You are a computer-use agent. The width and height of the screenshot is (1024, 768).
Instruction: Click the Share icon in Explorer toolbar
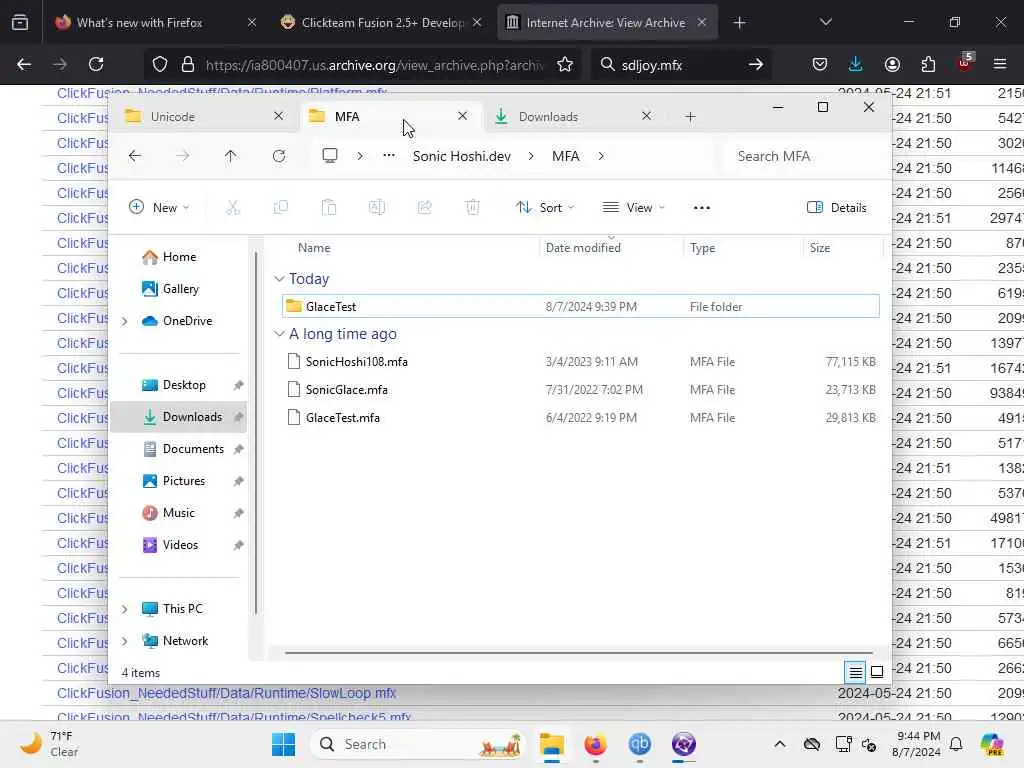click(x=424, y=208)
